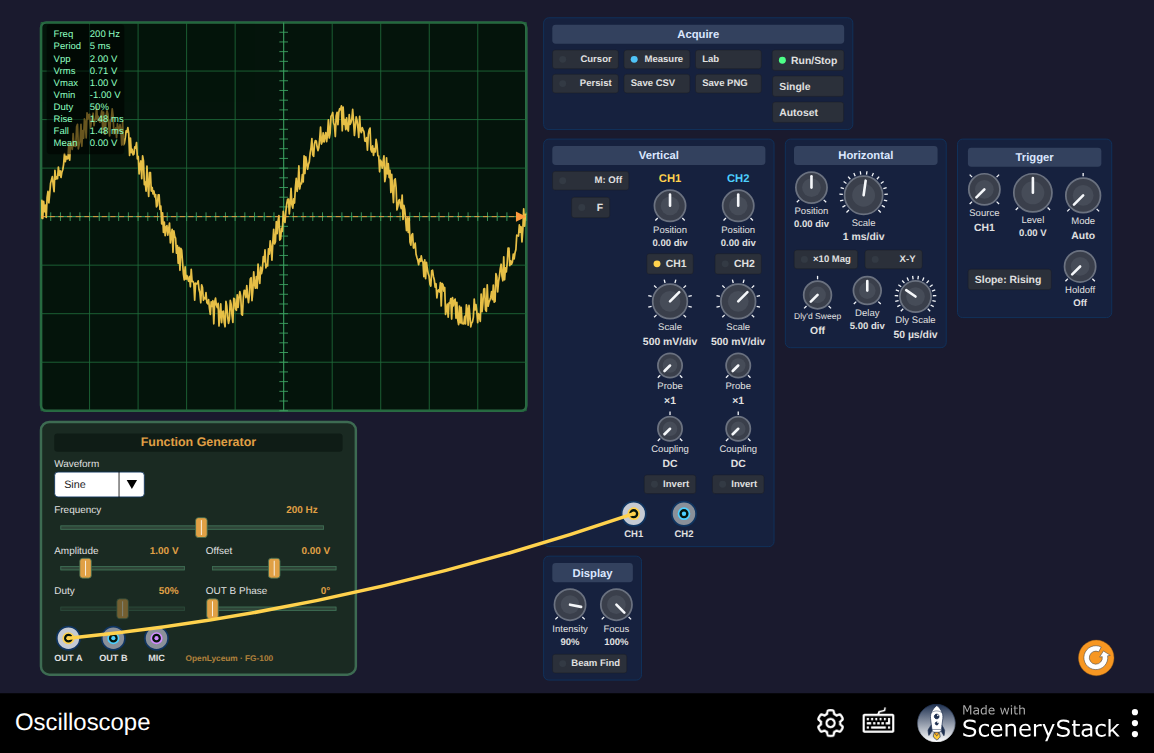Viewport: 1154px width, 753px height.
Task: Enable ×10 Mag
Action: click(825, 259)
